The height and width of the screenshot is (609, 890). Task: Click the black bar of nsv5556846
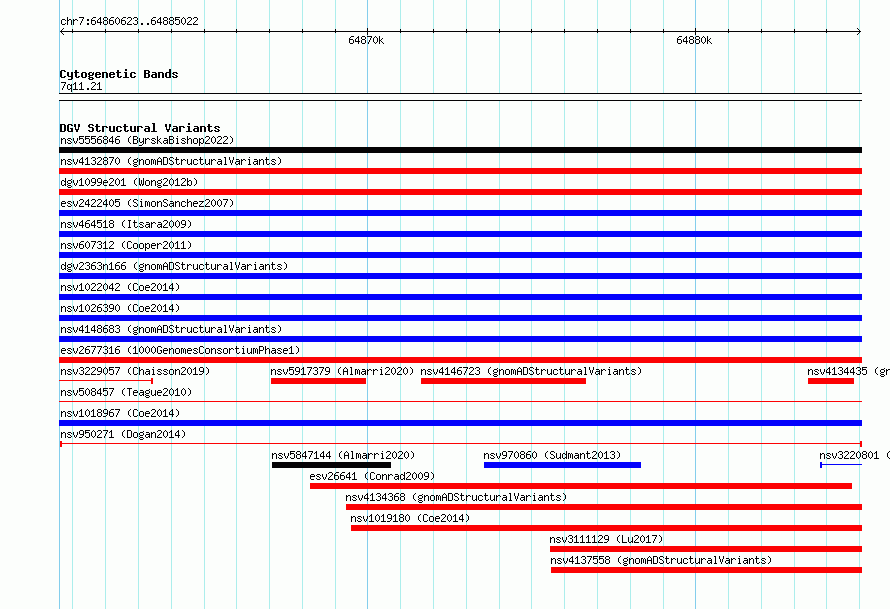460,150
